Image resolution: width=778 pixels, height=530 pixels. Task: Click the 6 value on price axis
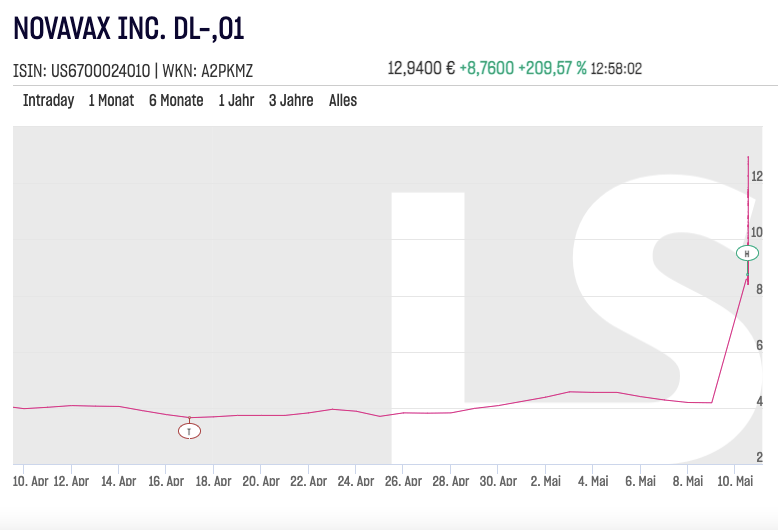pyautogui.click(x=759, y=345)
